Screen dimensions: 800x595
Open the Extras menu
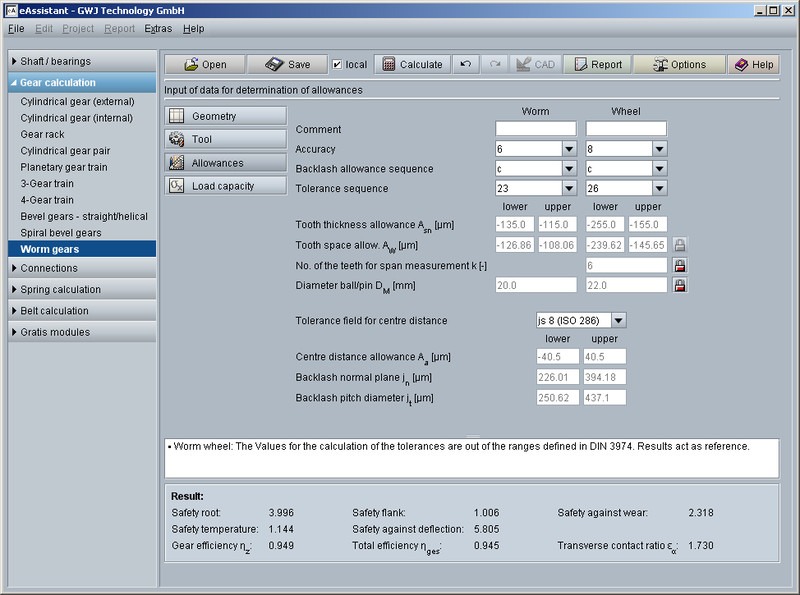click(158, 29)
